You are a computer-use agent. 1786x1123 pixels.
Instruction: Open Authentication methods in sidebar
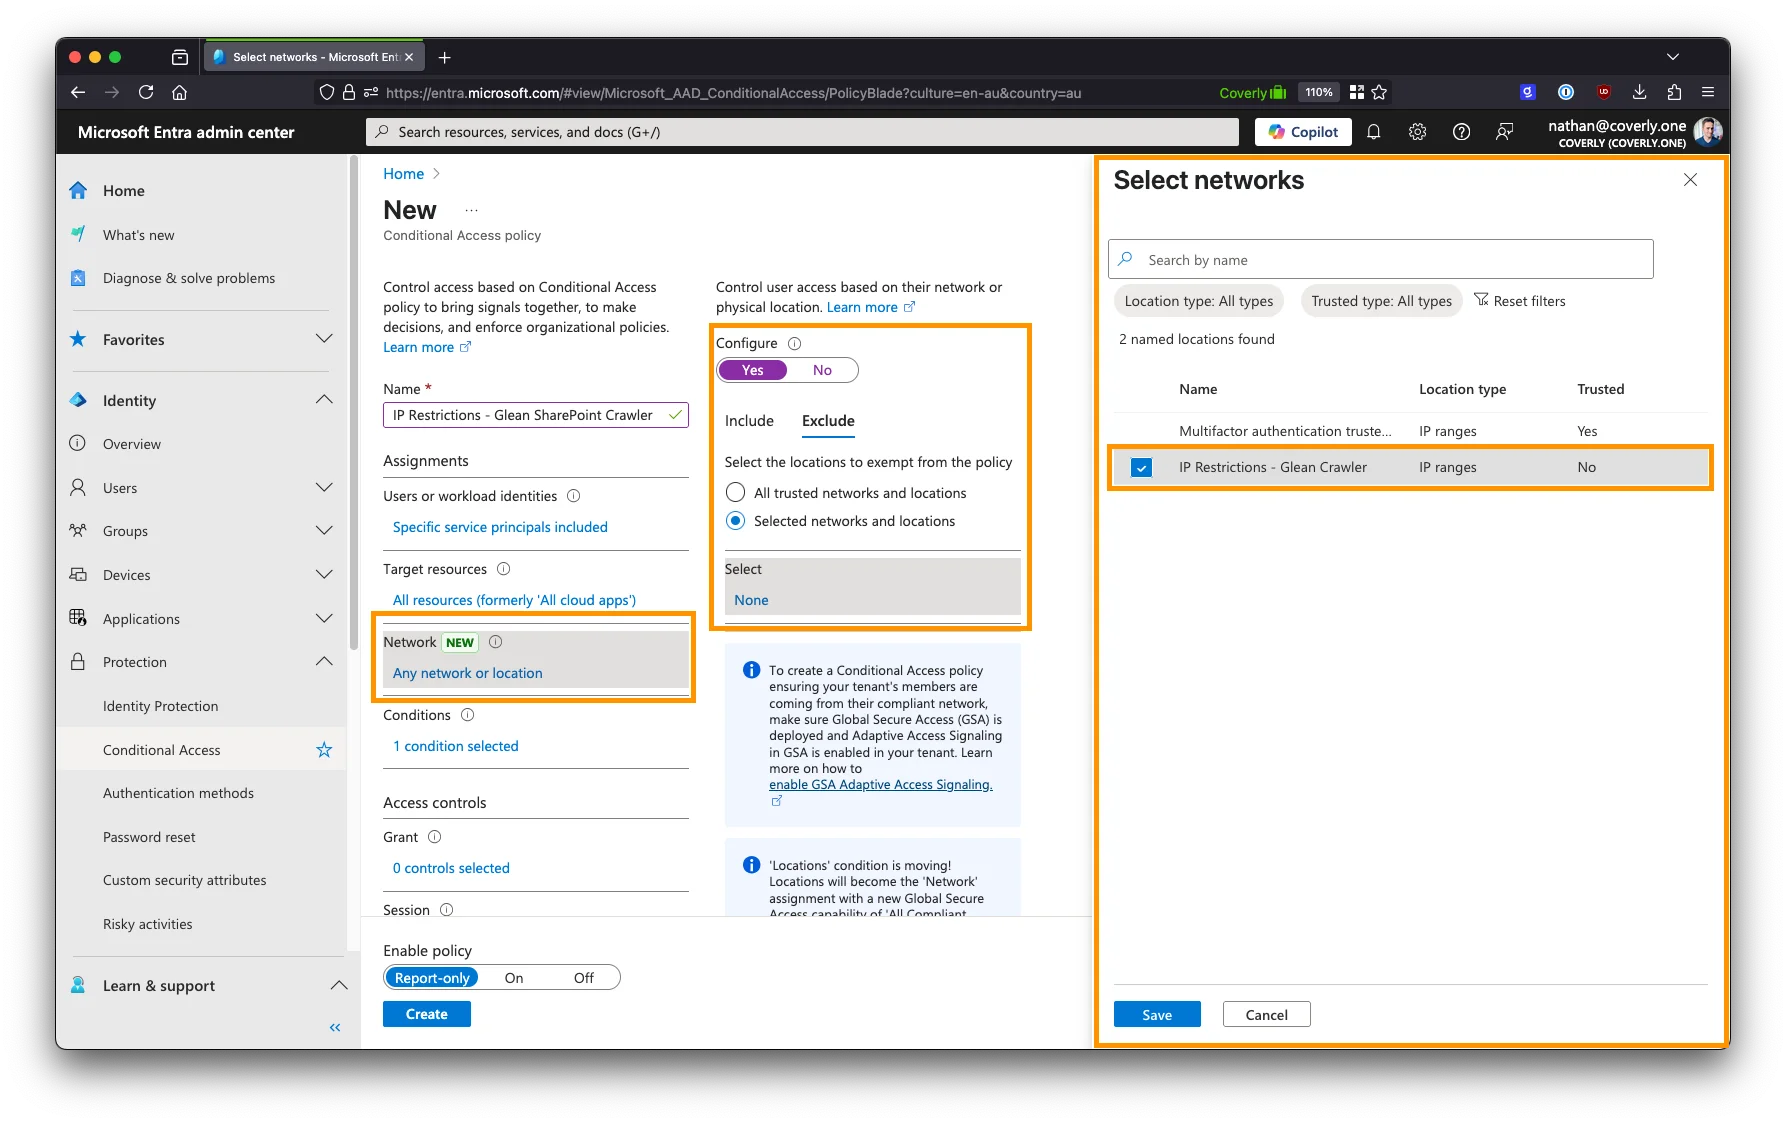tap(178, 793)
